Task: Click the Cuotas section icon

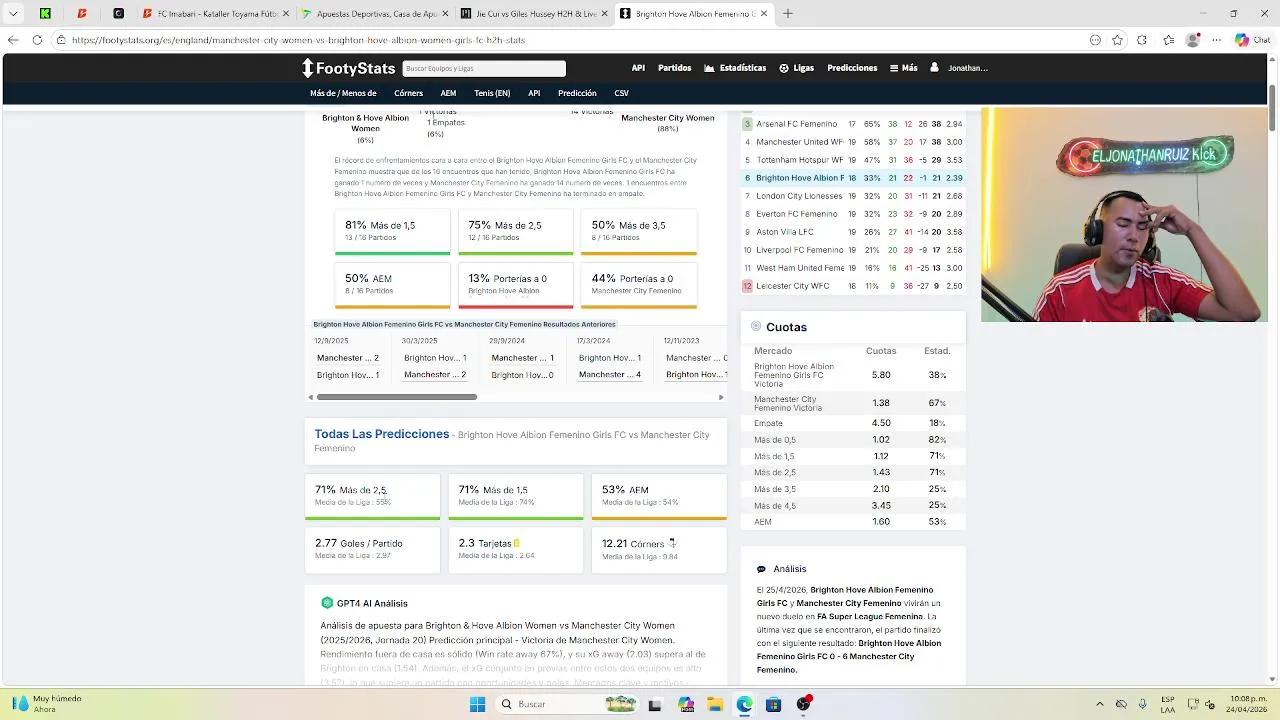Action: tap(756, 327)
